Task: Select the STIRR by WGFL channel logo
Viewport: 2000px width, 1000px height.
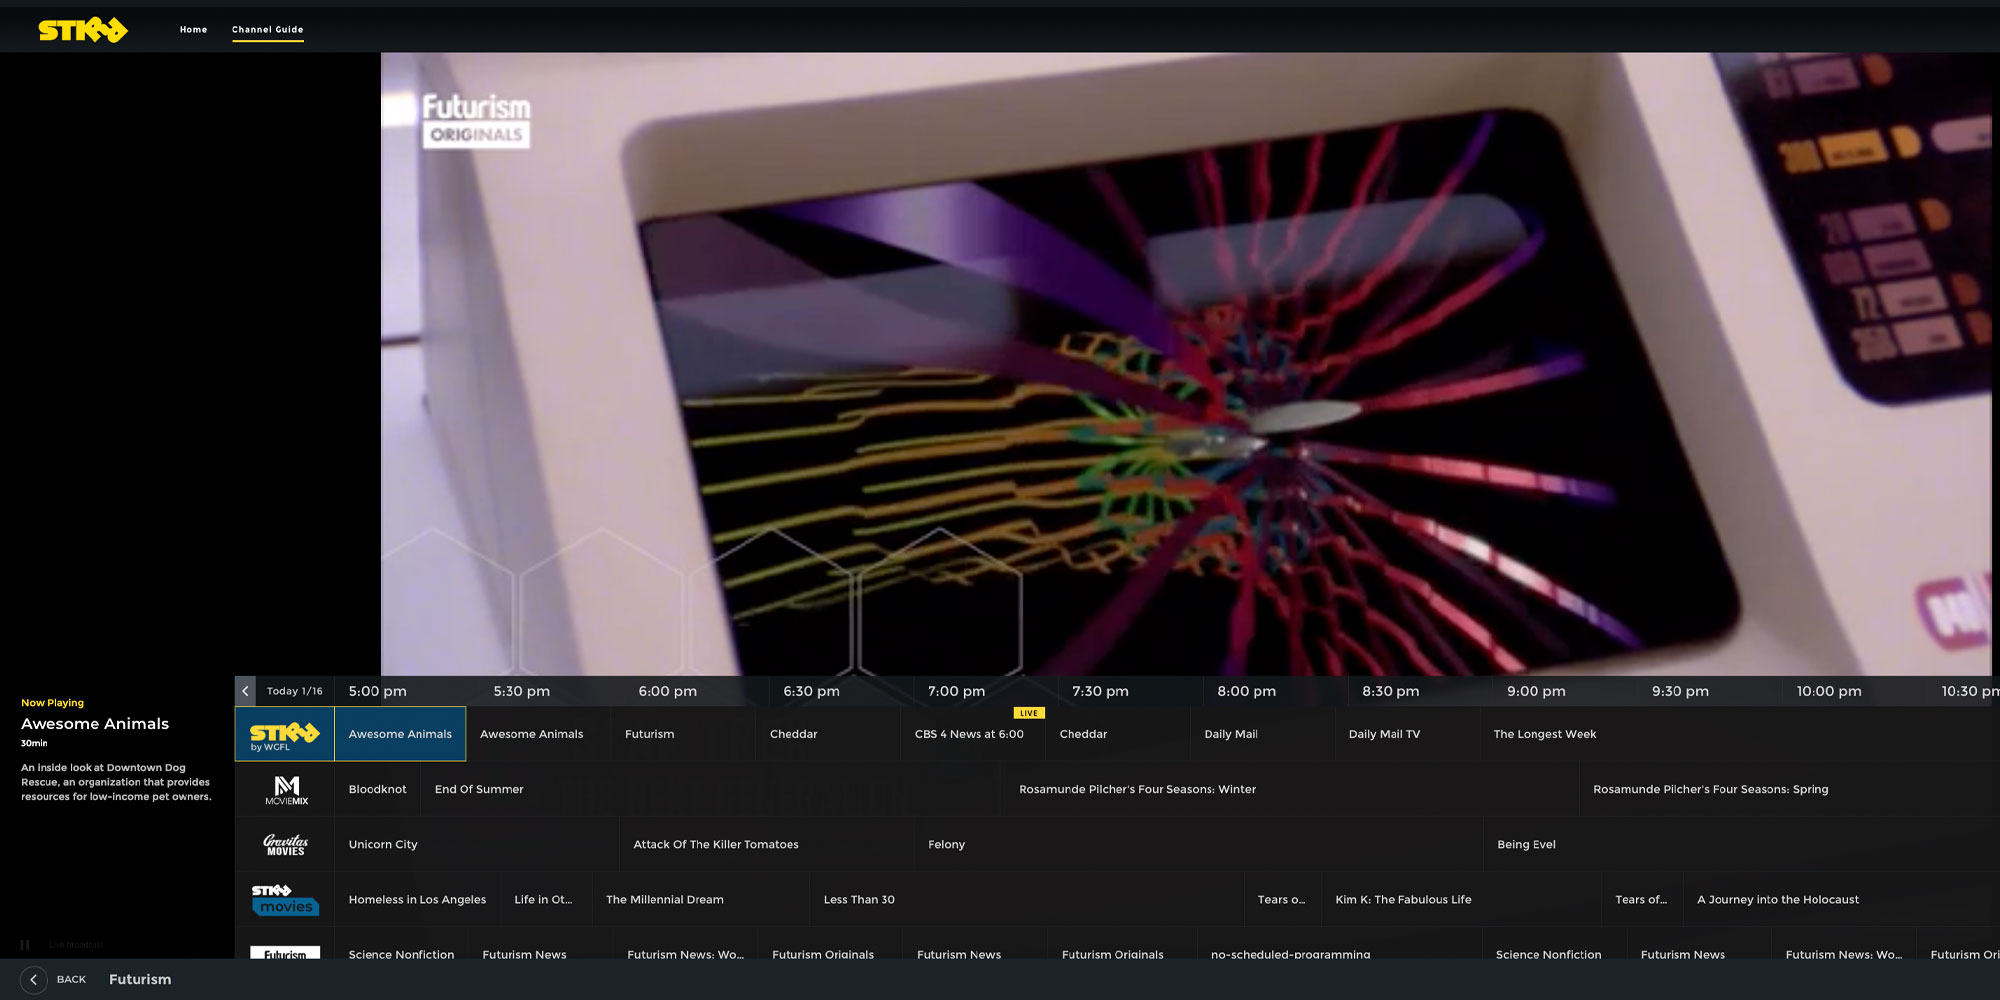Action: (x=285, y=734)
